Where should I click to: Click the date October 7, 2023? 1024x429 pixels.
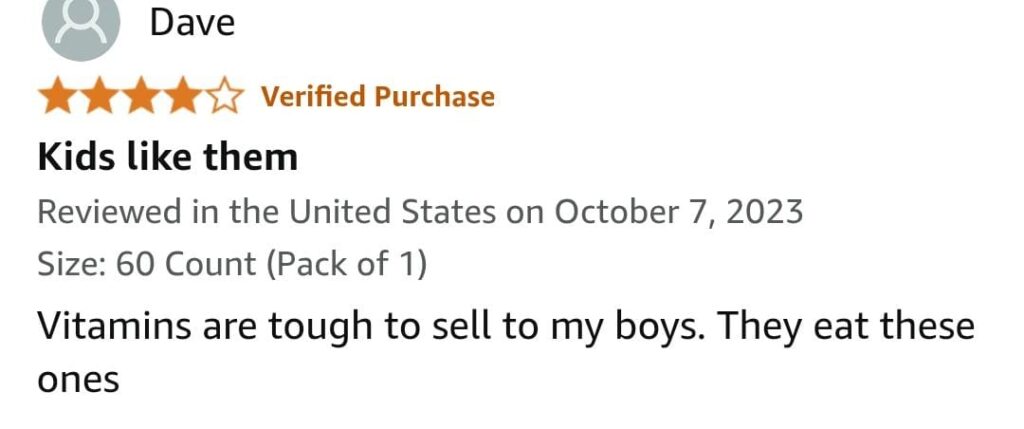[x=678, y=212]
